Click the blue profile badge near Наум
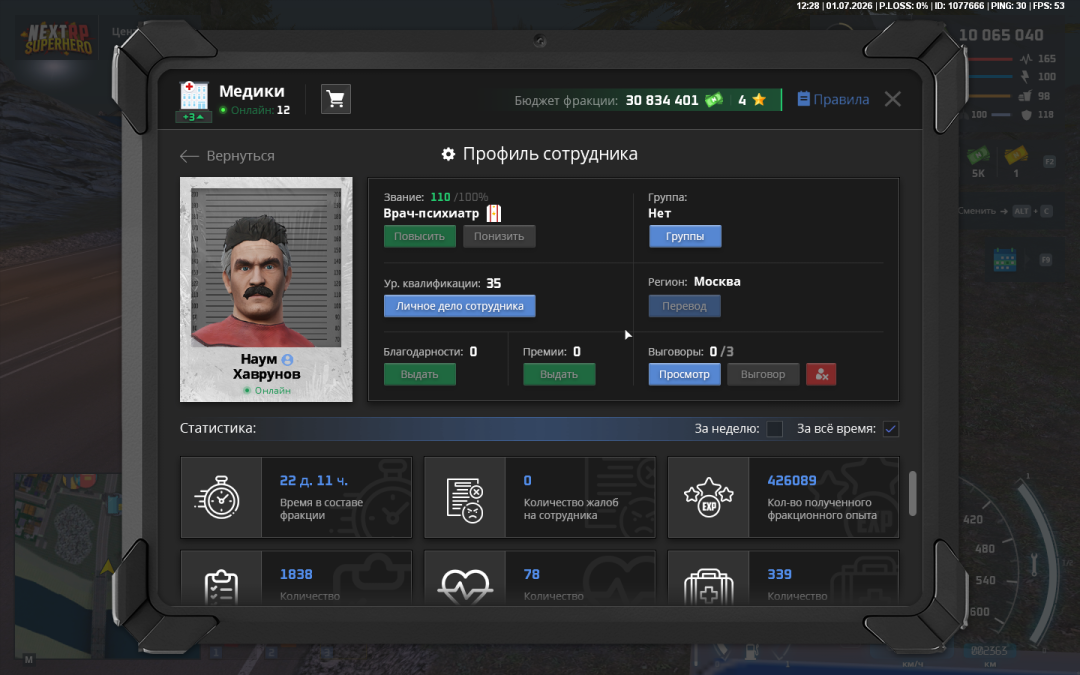This screenshot has width=1080, height=675. pos(287,360)
